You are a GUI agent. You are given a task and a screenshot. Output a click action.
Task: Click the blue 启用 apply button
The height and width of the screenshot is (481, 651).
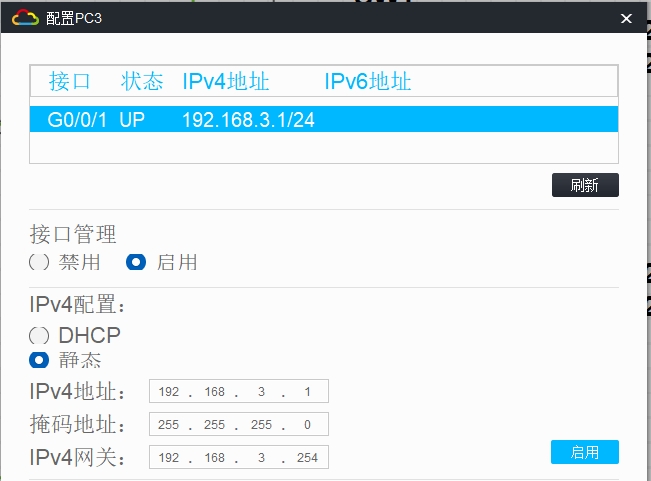pos(585,452)
